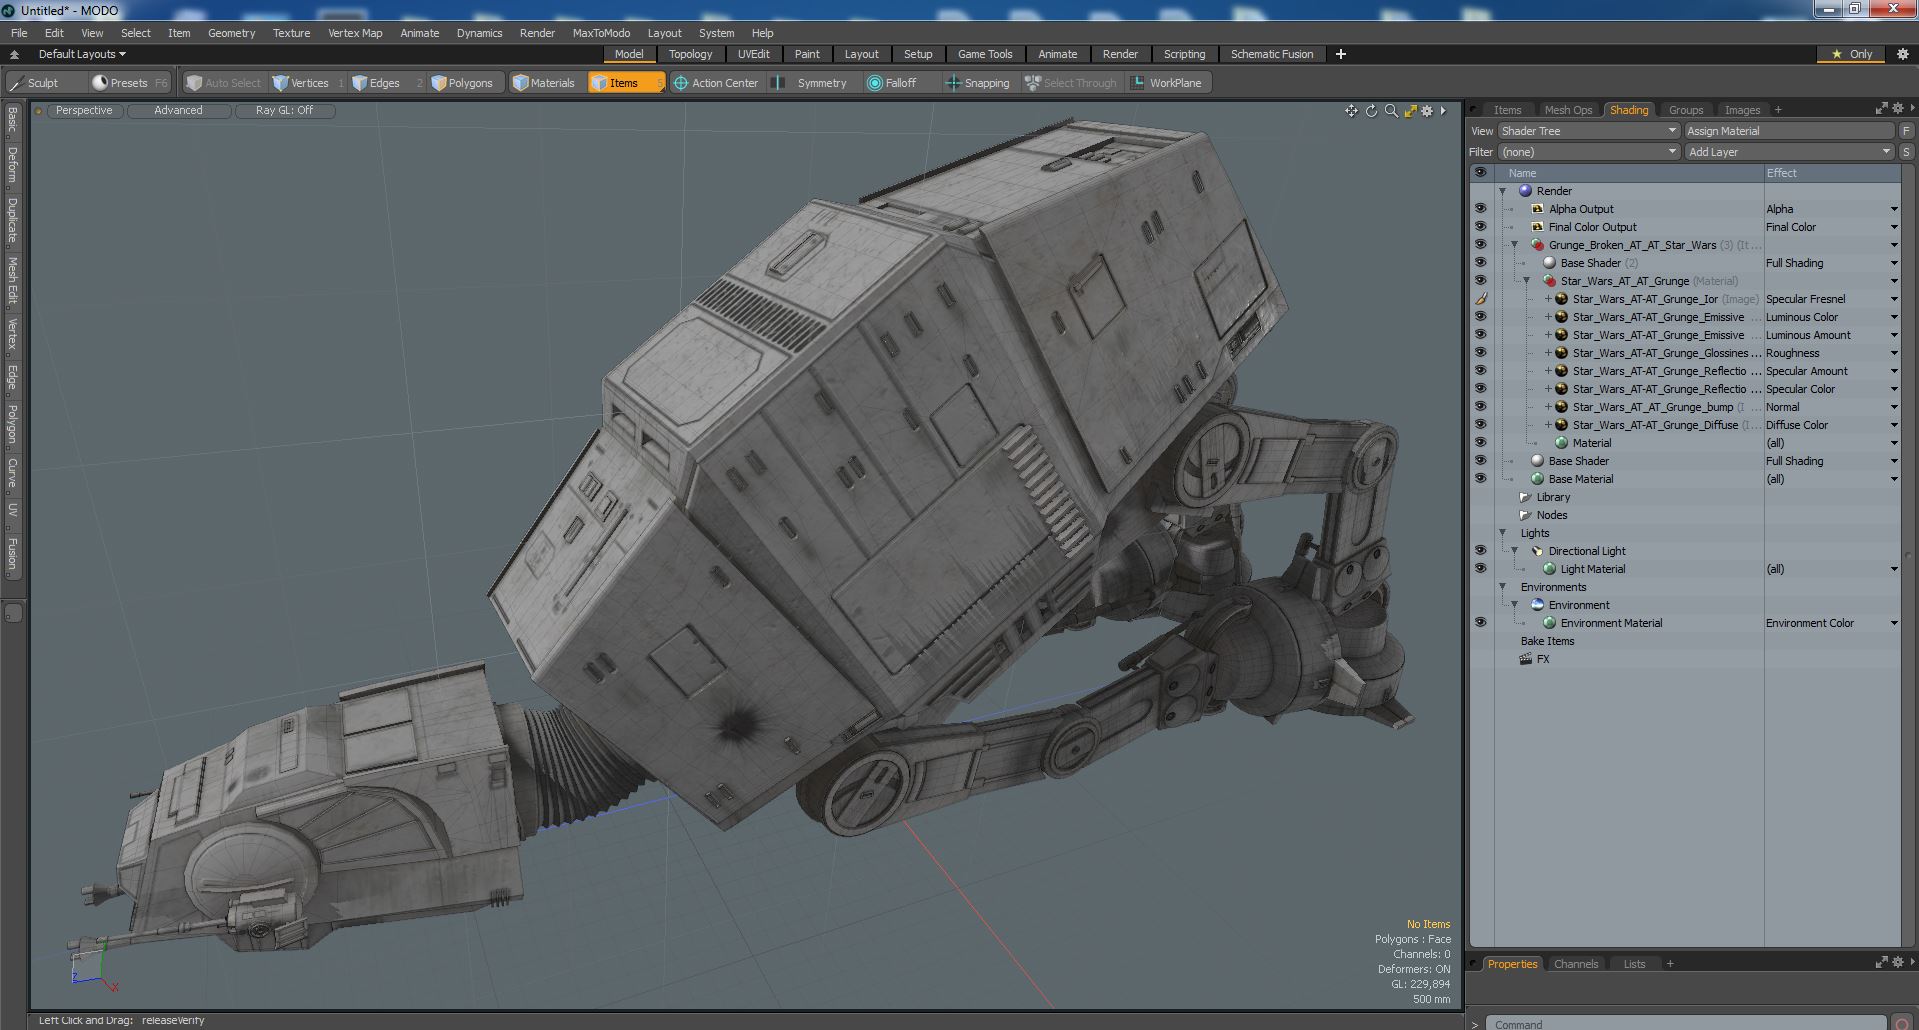Viewport: 1919px width, 1030px height.
Task: Toggle visibility of Alpha Output
Action: pos(1480,209)
